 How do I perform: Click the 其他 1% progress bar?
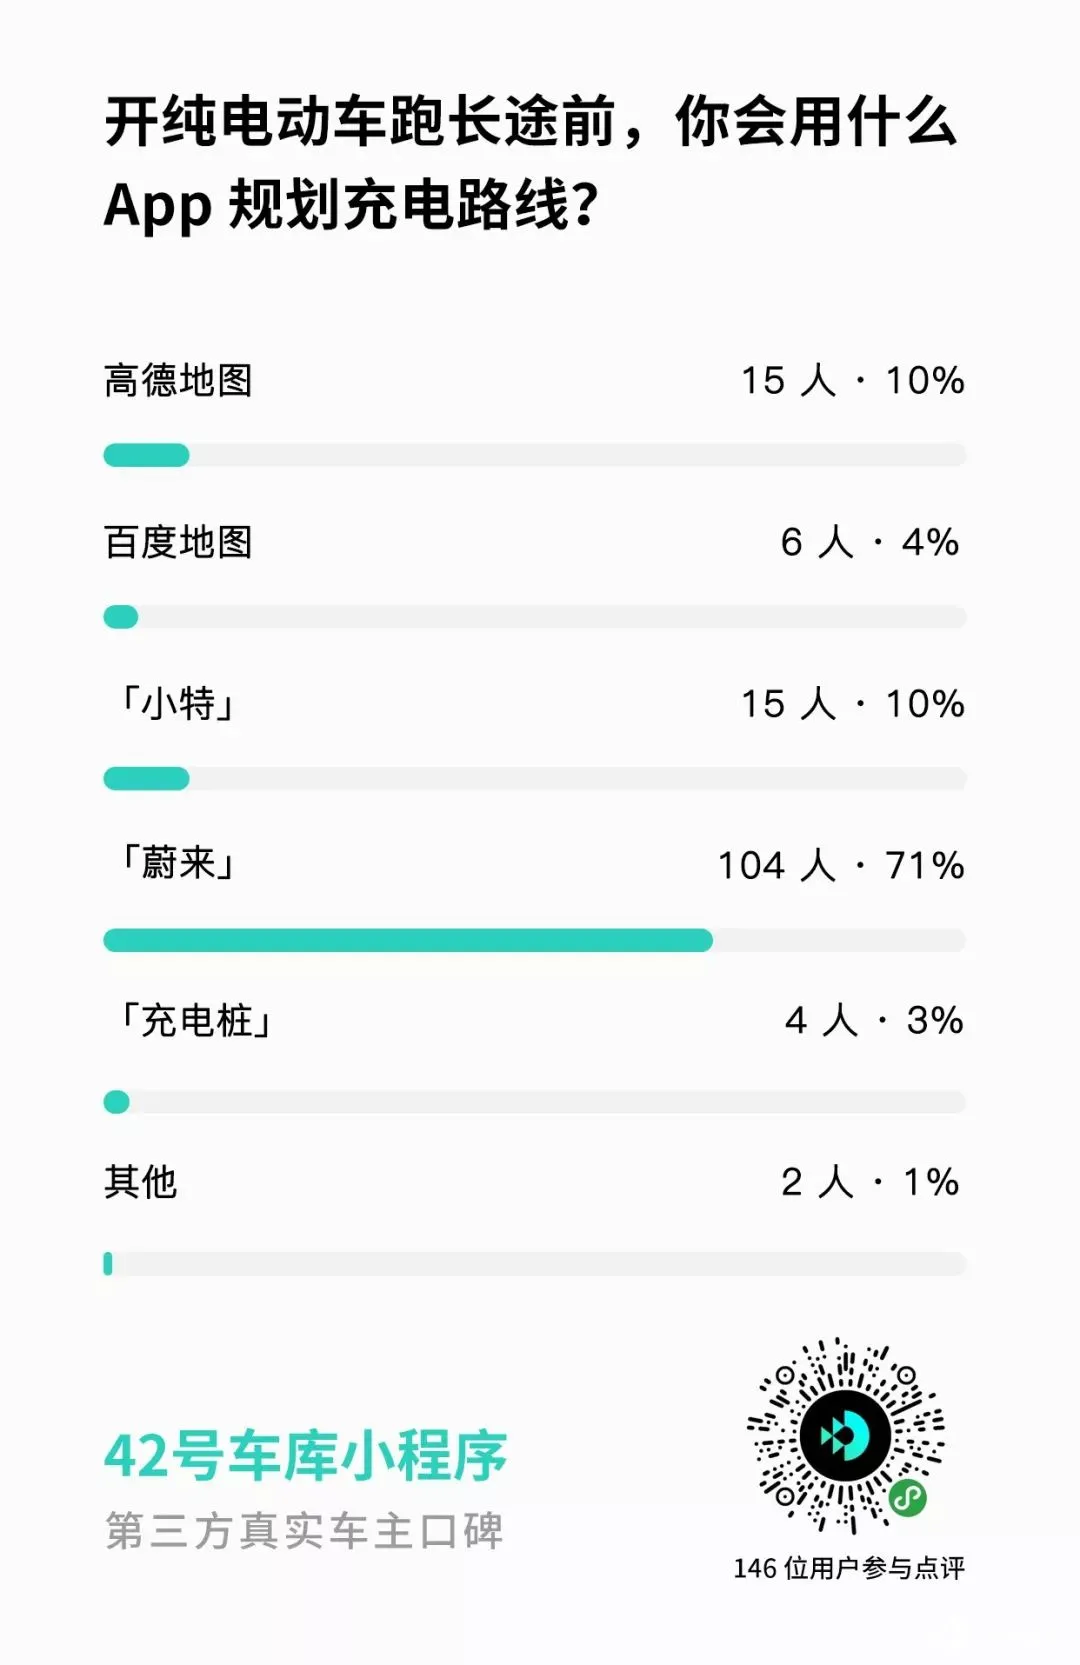535,1264
